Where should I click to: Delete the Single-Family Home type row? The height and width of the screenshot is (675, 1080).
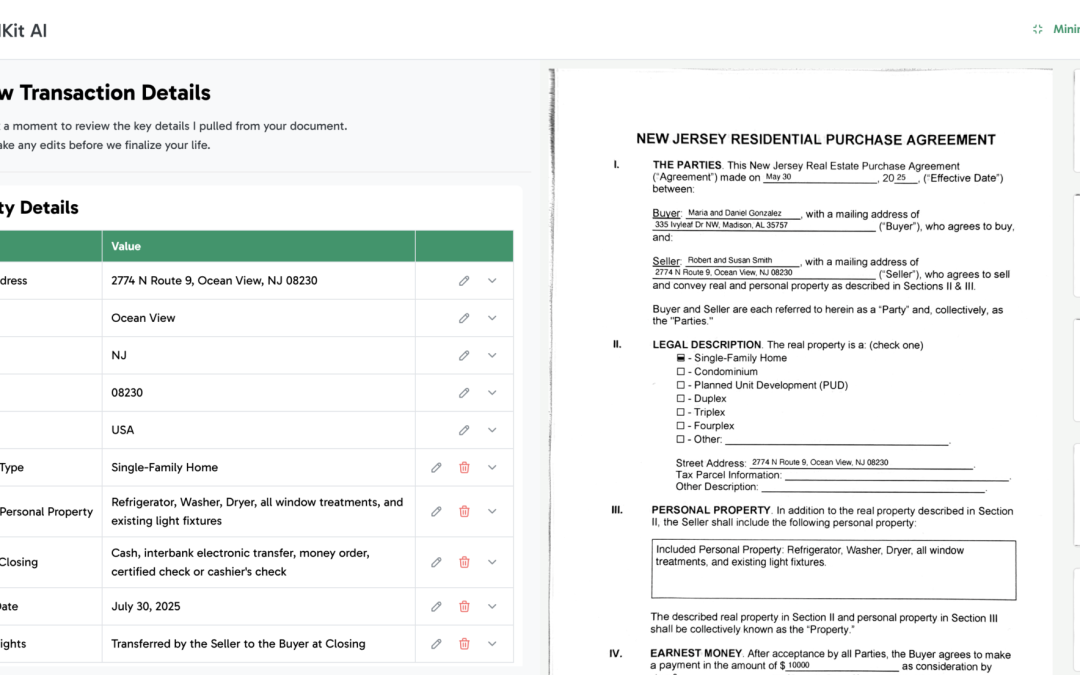point(464,467)
